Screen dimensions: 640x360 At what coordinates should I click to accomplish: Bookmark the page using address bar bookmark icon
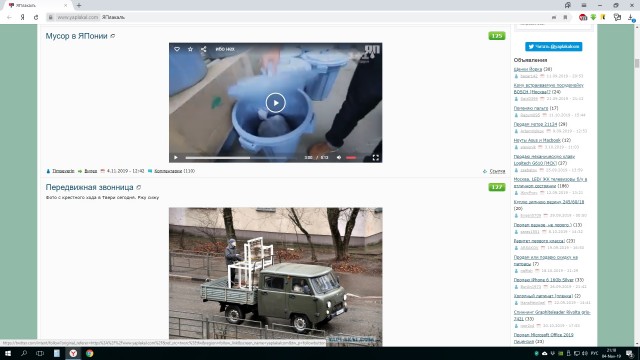click(x=565, y=17)
